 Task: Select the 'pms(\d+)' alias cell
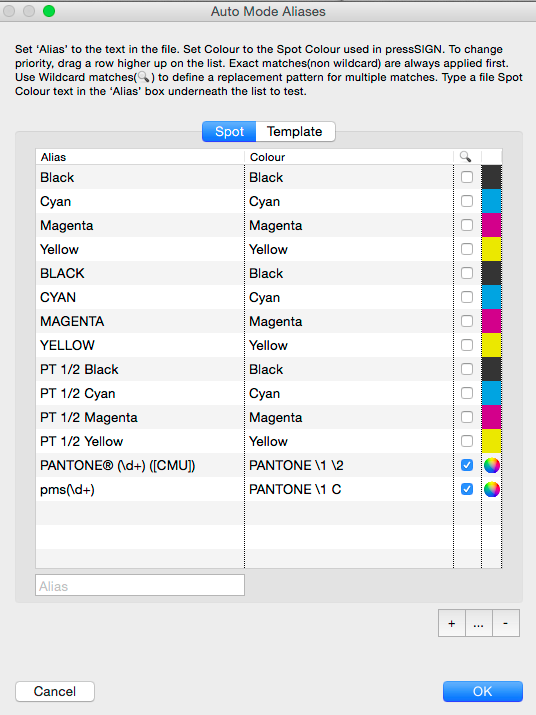(140, 489)
